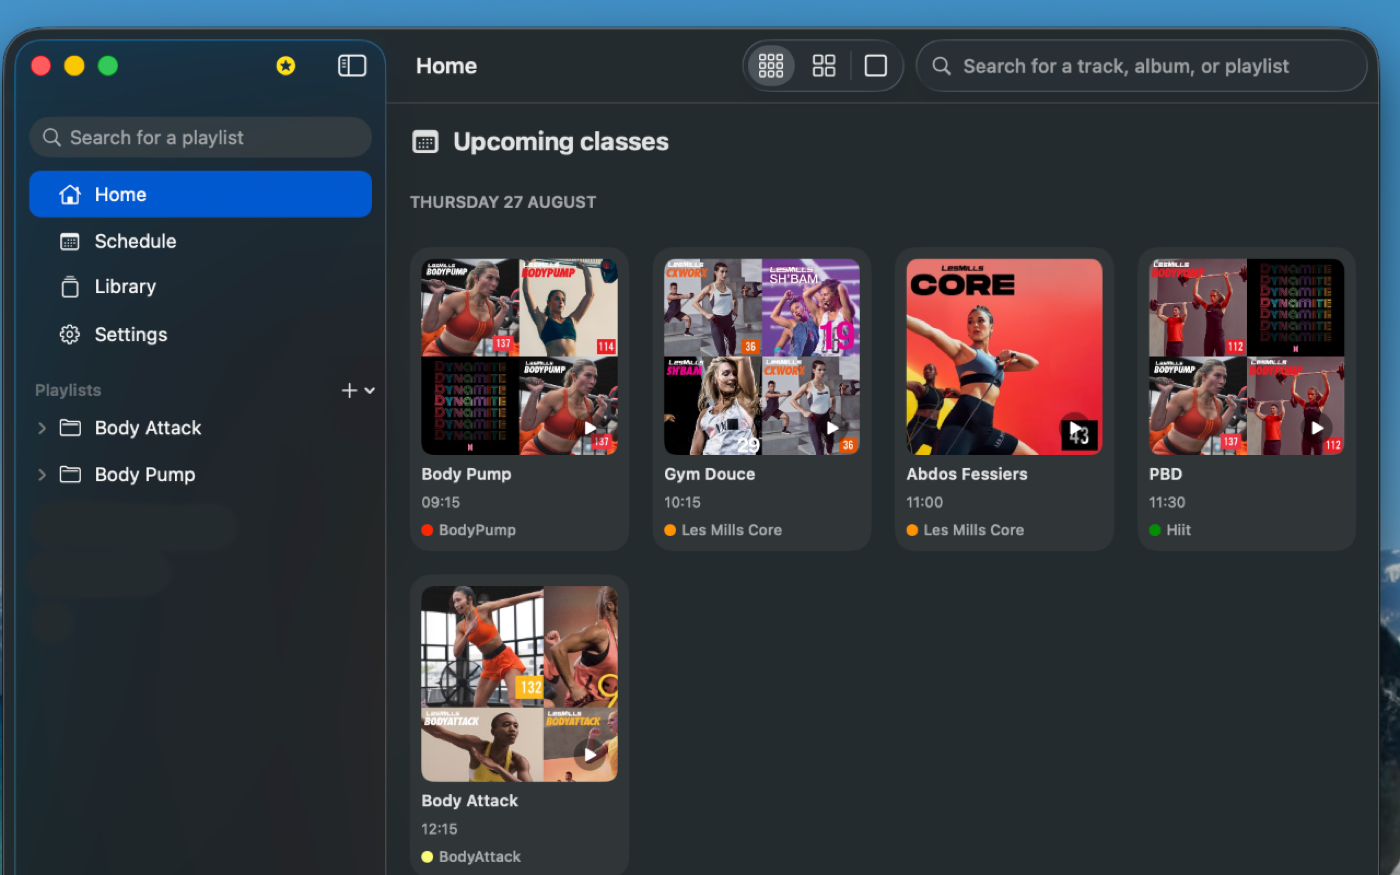Click the red BodyPump category dot

pos(427,530)
